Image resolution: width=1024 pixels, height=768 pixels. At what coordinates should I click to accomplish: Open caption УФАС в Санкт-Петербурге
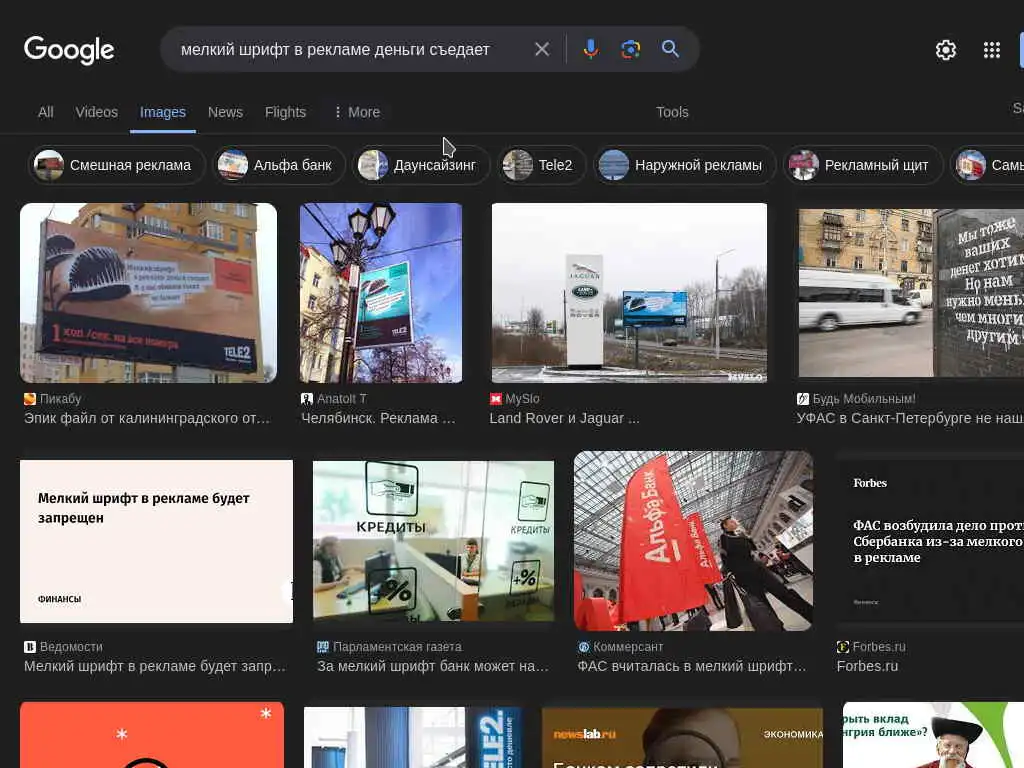910,418
